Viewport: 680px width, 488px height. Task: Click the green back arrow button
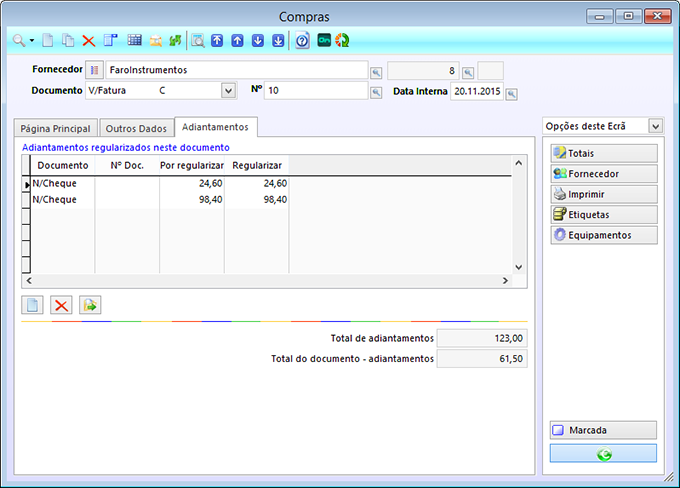(x=603, y=453)
